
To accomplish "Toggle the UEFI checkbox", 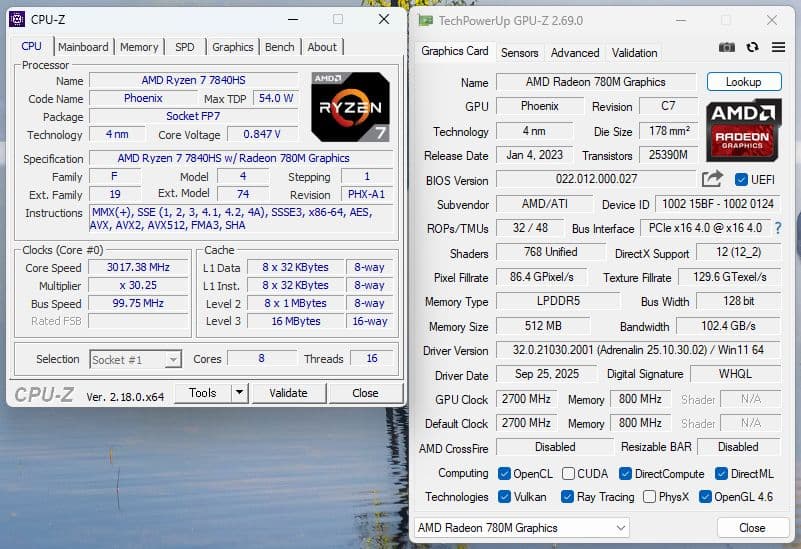I will click(741, 180).
